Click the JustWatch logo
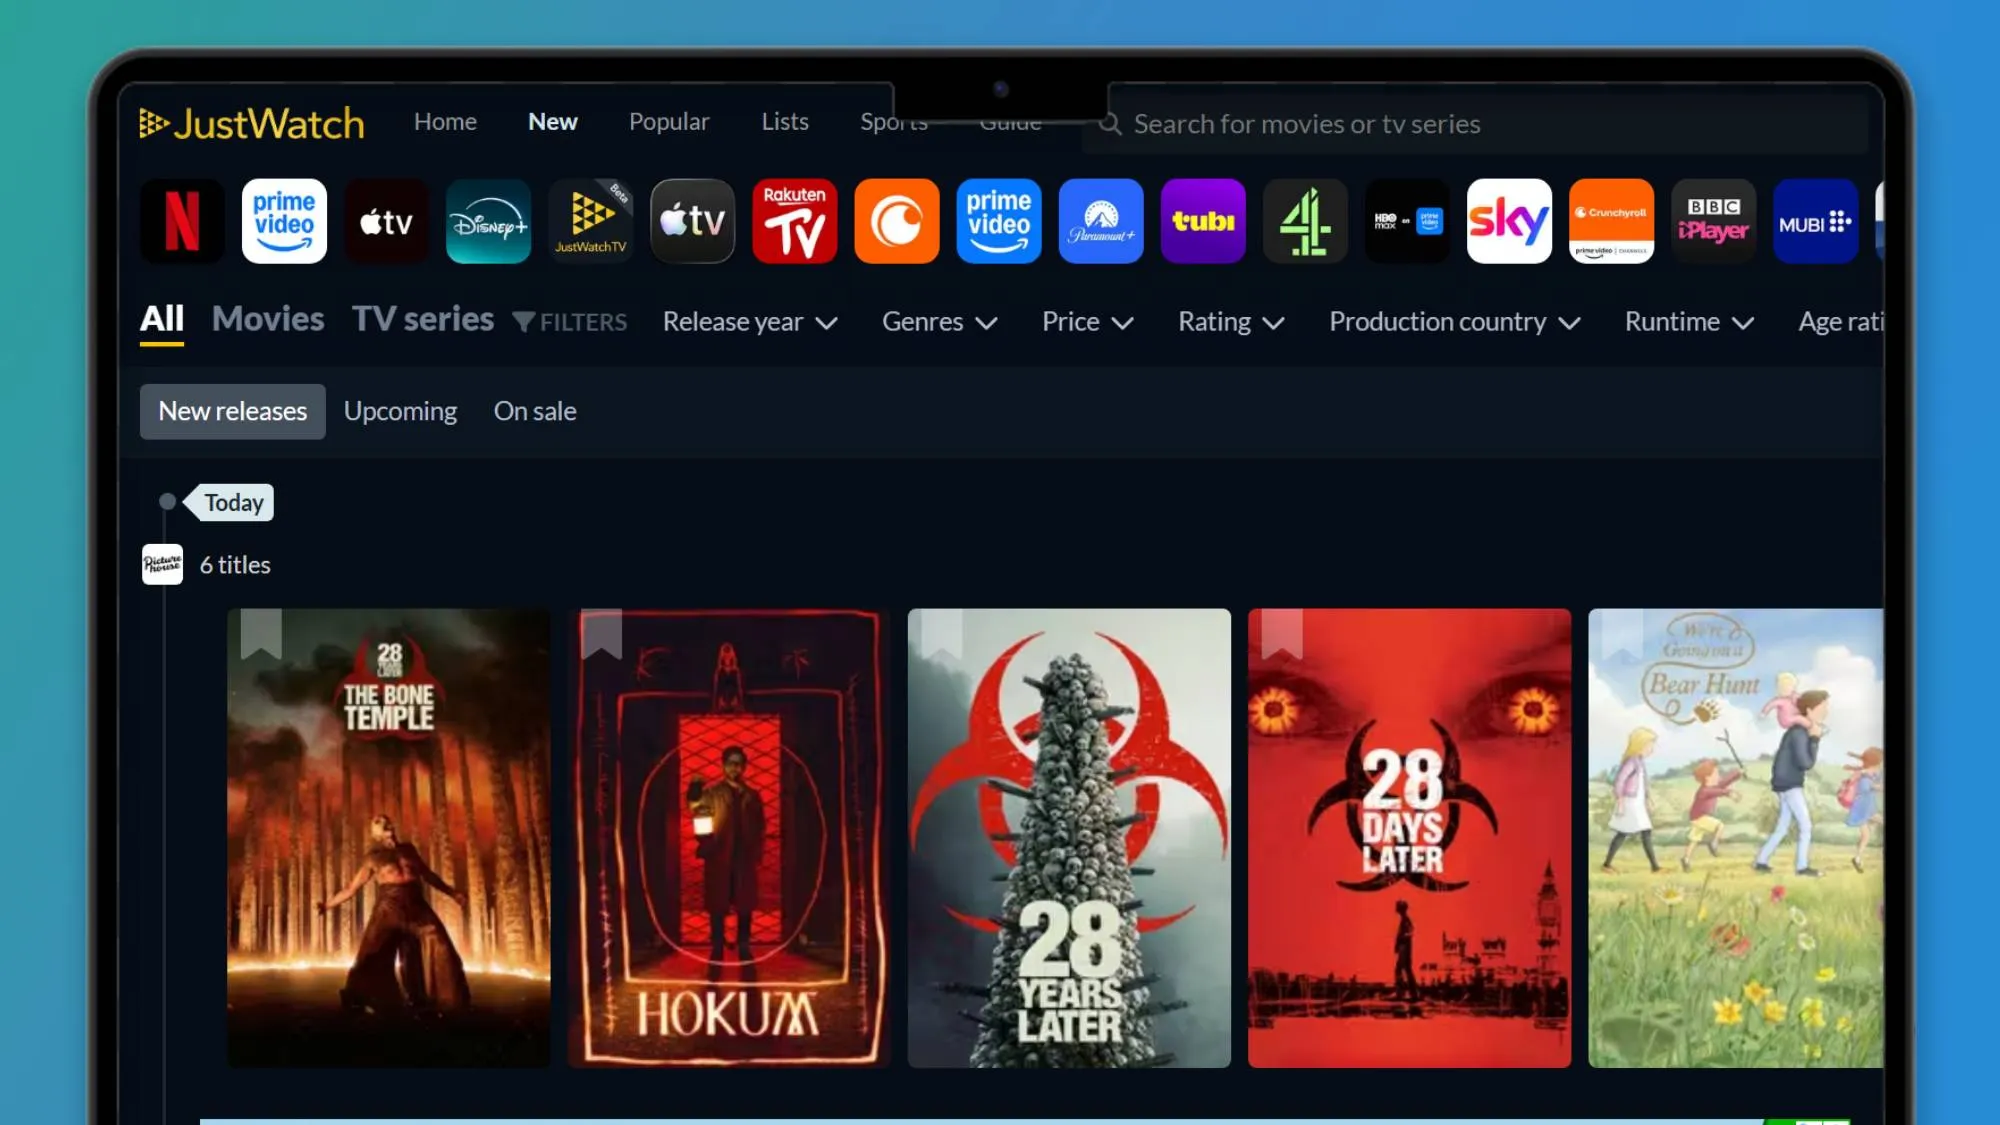The height and width of the screenshot is (1125, 2000). click(x=252, y=123)
